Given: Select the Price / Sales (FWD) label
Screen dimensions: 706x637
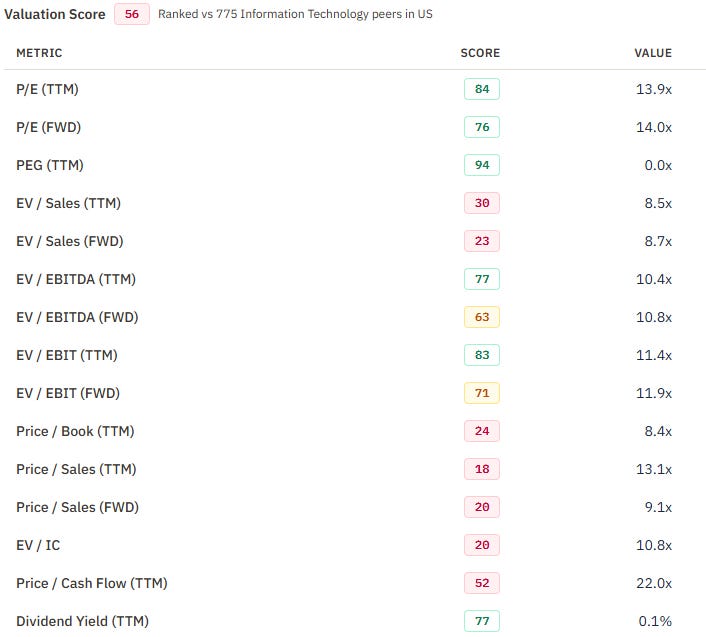Looking at the screenshot, I should [x=77, y=507].
